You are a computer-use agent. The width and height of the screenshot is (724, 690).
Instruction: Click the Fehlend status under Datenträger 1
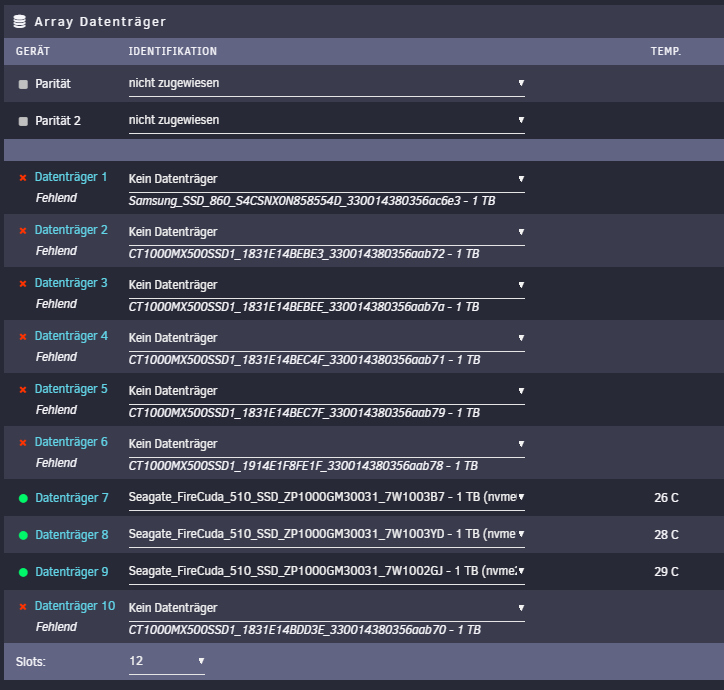pyautogui.click(x=56, y=198)
